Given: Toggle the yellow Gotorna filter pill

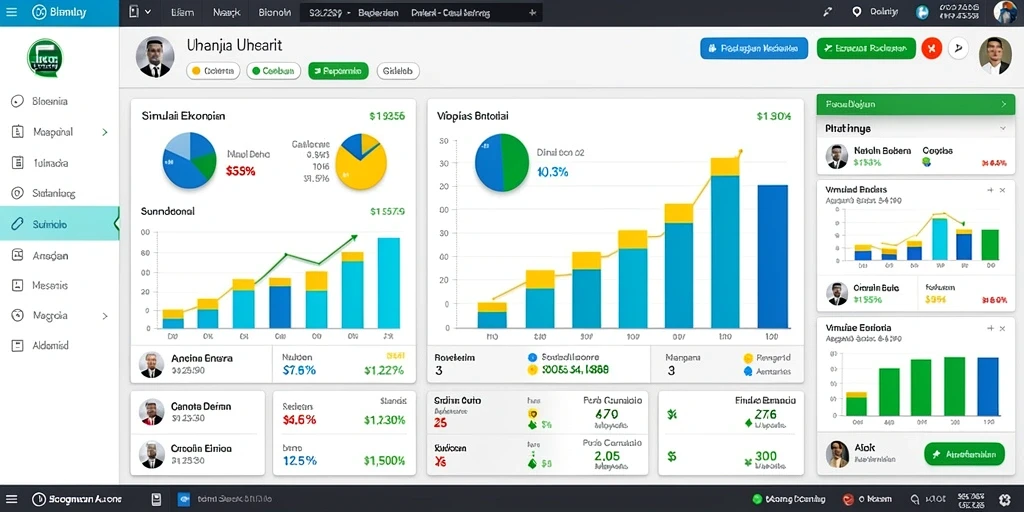Looking at the screenshot, I should (214, 71).
